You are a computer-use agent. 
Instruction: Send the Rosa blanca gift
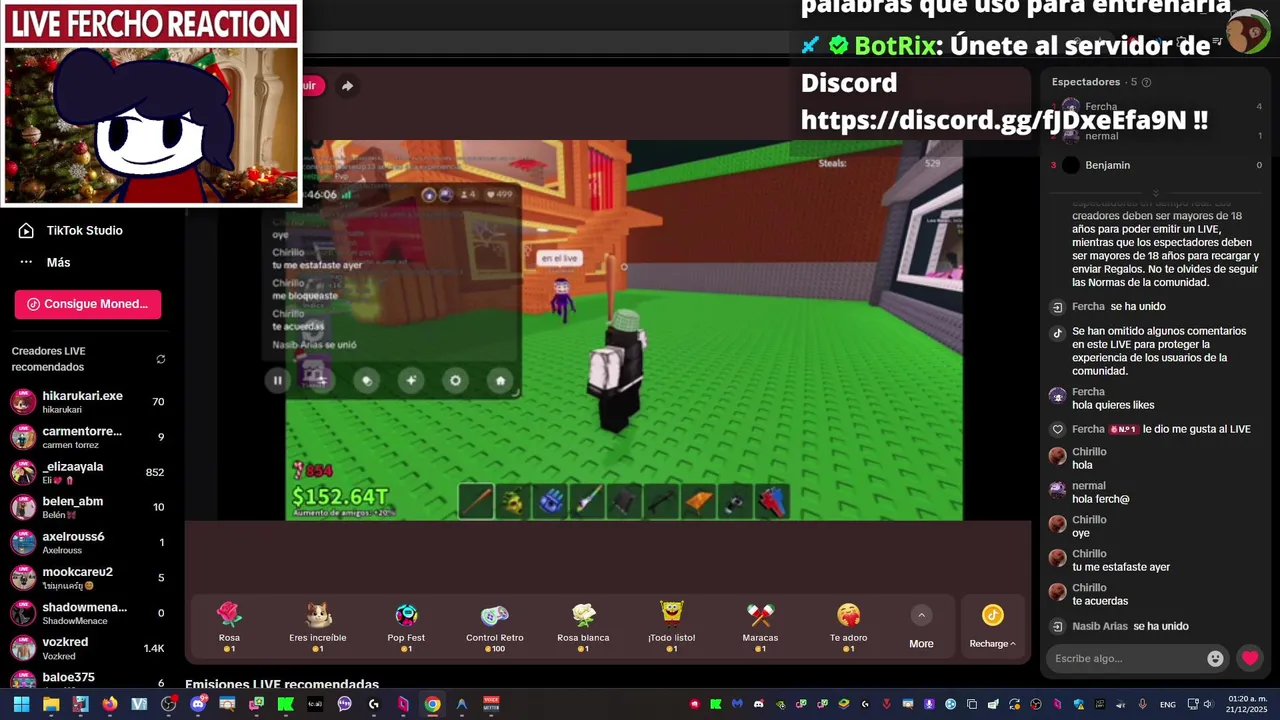pos(583,627)
